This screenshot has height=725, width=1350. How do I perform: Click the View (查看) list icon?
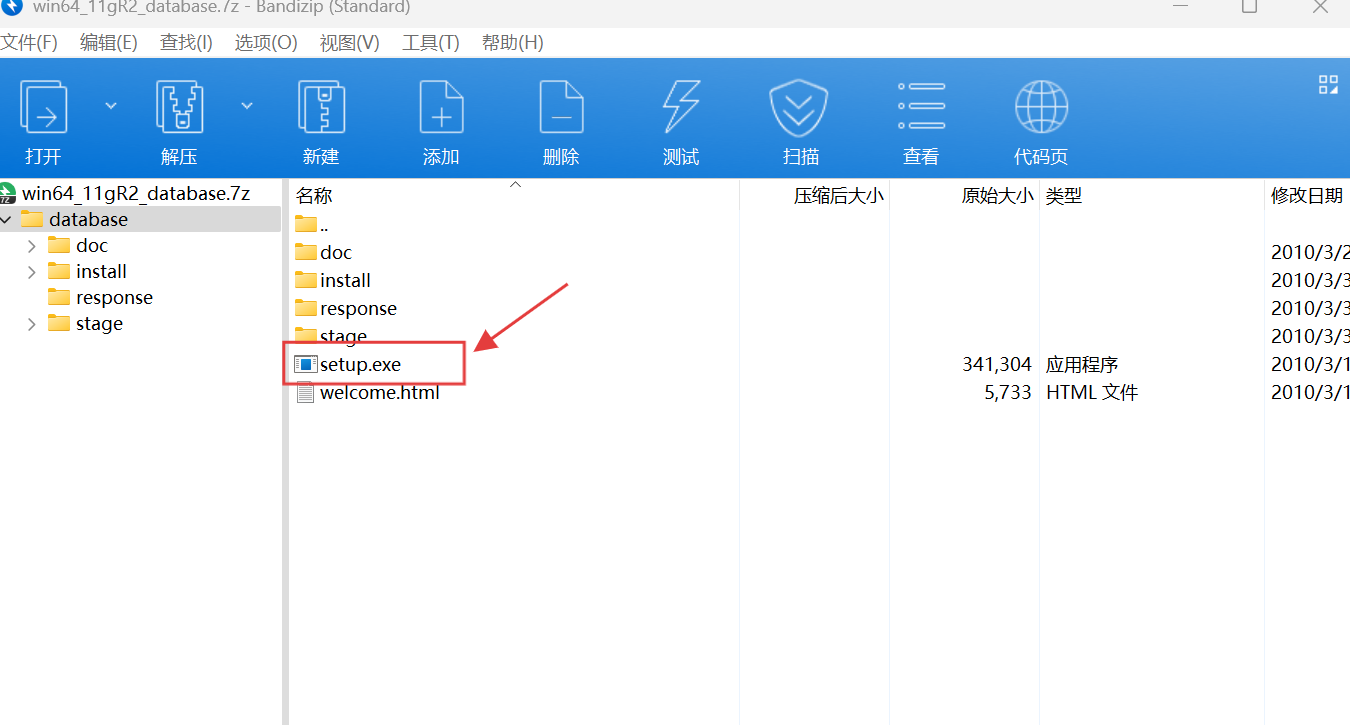point(921,107)
